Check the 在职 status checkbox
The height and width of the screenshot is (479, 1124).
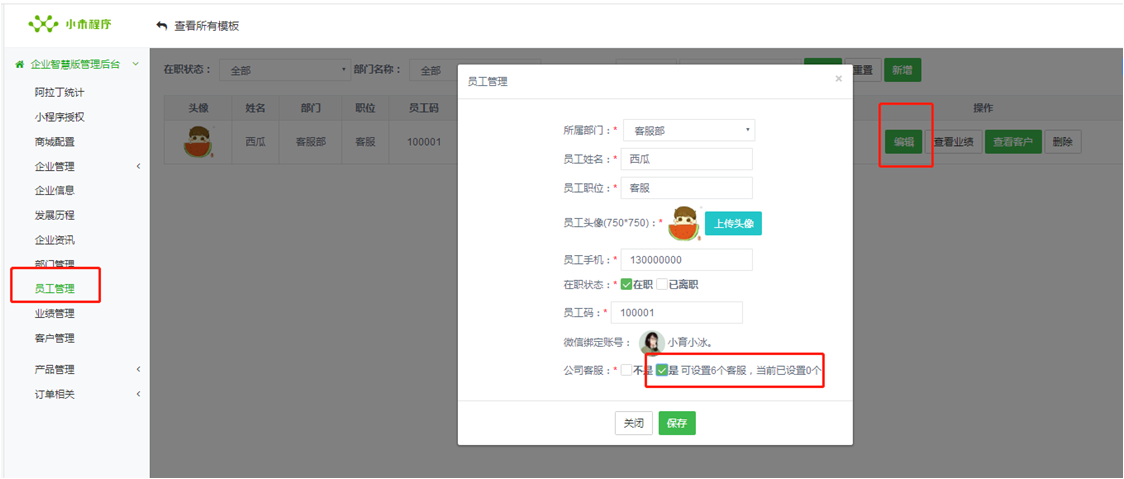[626, 284]
